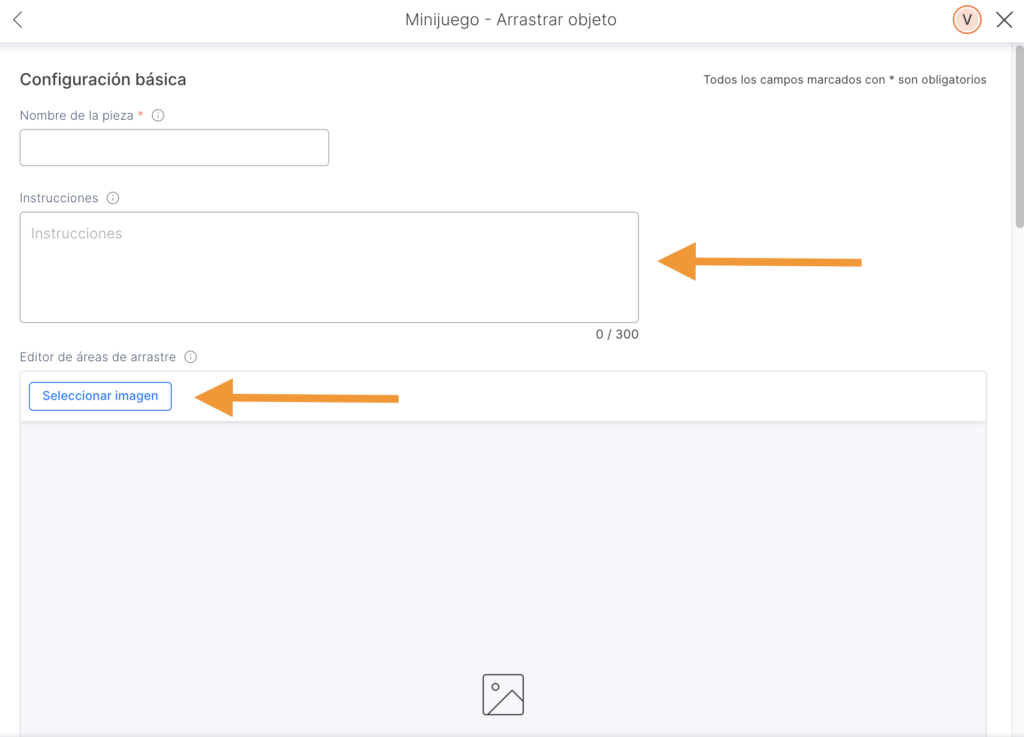Click info icon beside Editor de áreas de arrastre
1024x737 pixels.
tap(191, 357)
